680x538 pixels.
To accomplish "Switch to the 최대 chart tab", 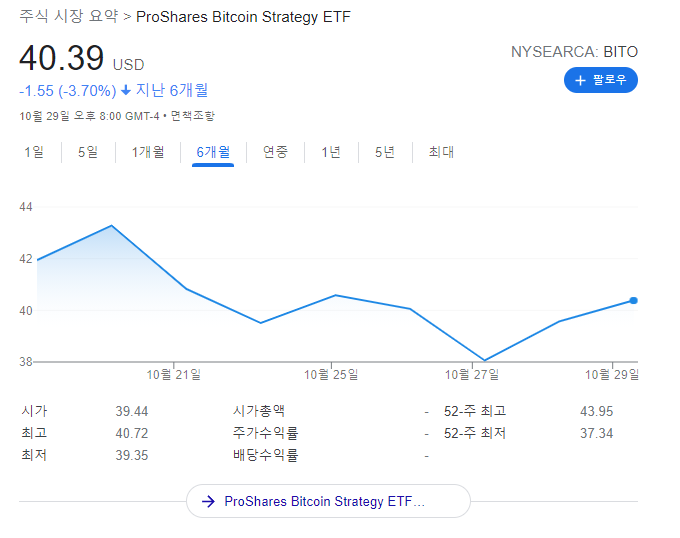I will coord(441,152).
